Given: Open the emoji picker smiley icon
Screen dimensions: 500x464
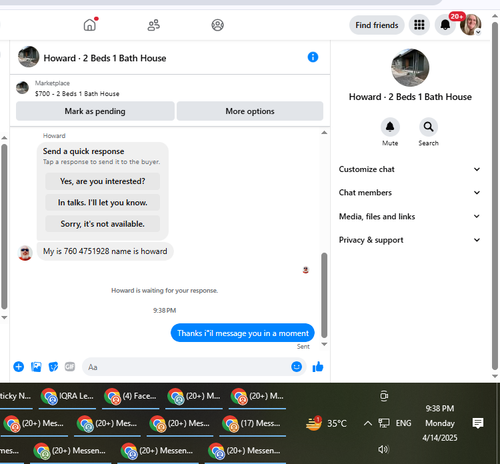Looking at the screenshot, I should pos(296,367).
